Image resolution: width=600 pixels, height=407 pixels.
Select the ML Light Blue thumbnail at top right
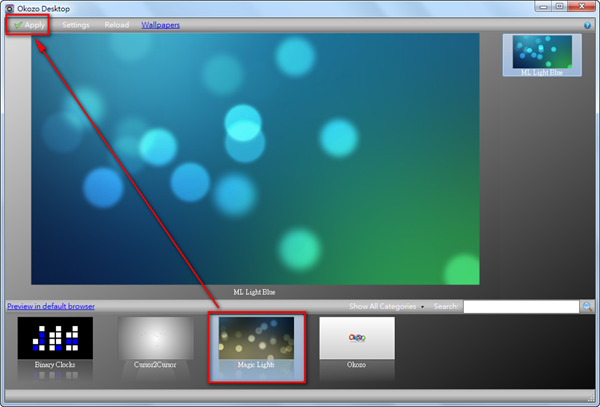542,55
